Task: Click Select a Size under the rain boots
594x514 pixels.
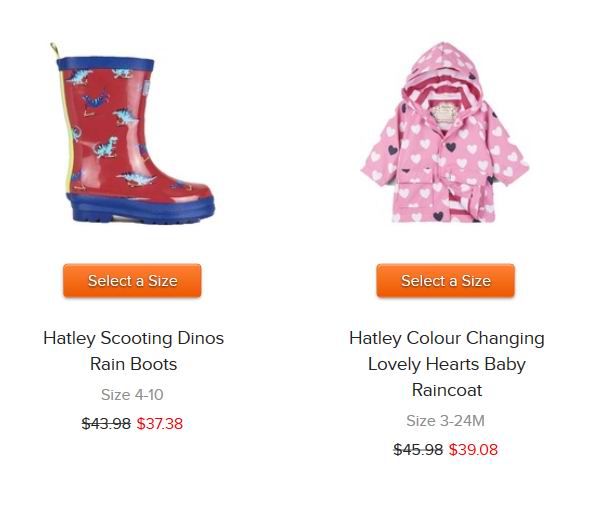Action: 132,281
